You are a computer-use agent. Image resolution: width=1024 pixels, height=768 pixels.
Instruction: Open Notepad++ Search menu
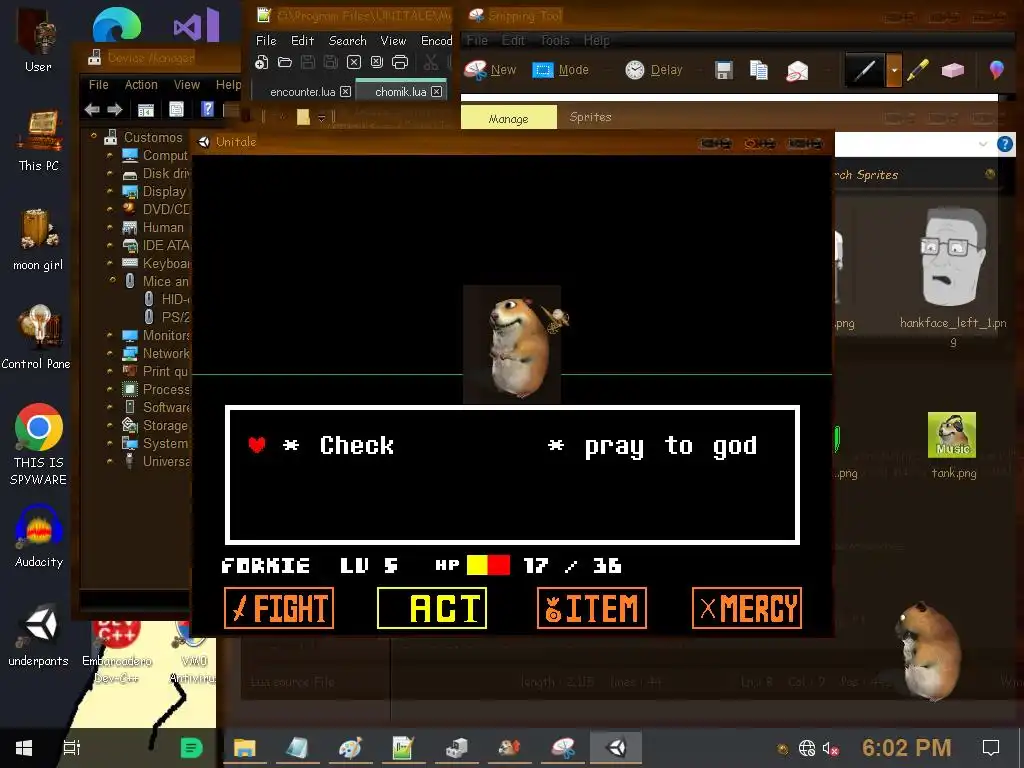coord(347,40)
